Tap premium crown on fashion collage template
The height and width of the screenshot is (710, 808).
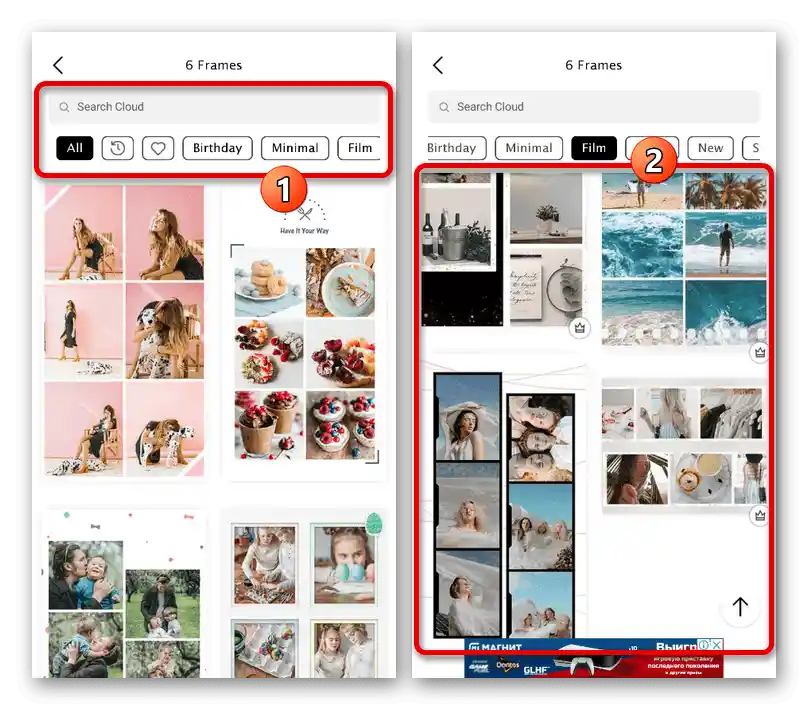pos(760,516)
